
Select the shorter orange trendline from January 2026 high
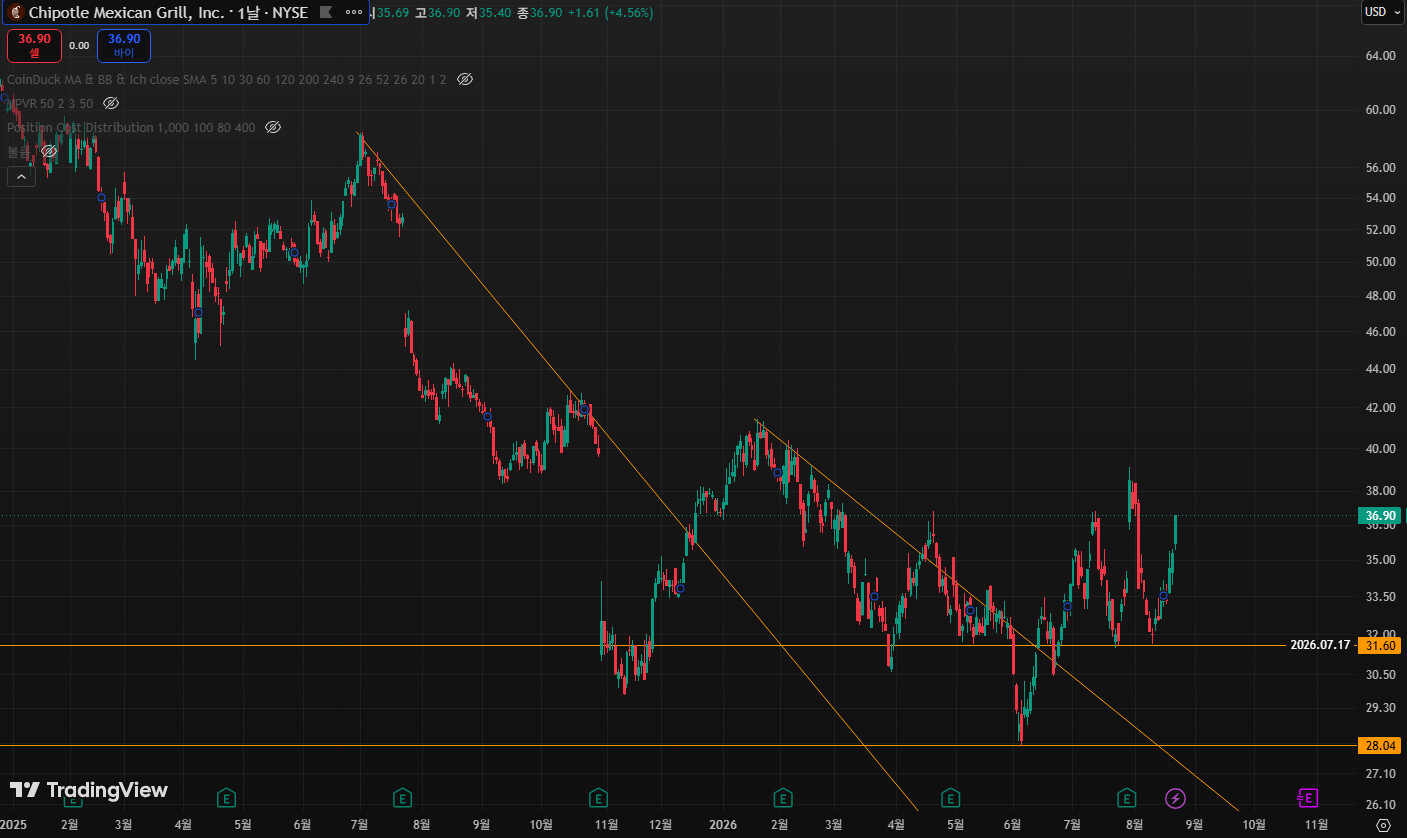(997, 615)
